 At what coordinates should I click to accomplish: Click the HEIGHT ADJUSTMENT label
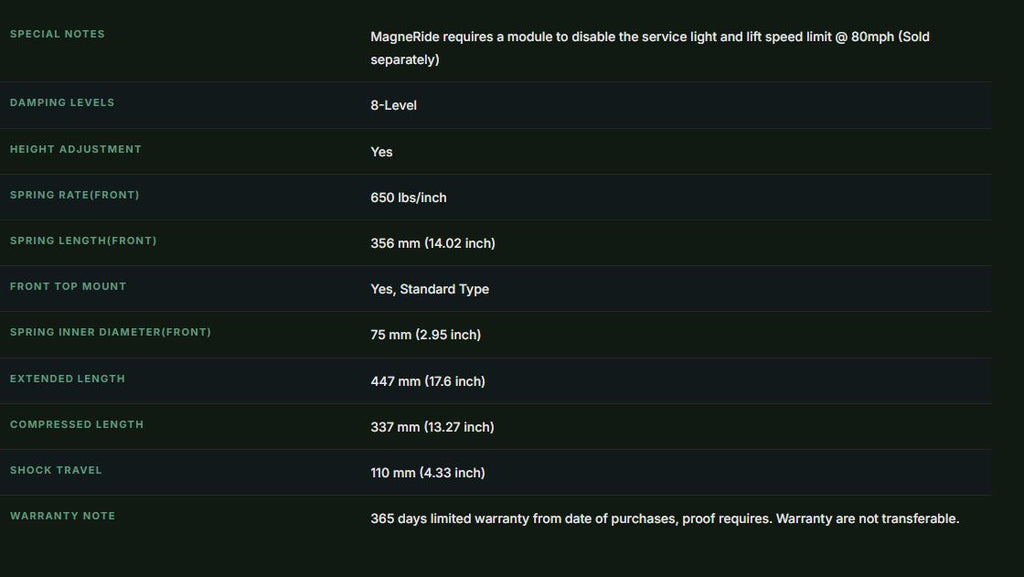tap(75, 149)
